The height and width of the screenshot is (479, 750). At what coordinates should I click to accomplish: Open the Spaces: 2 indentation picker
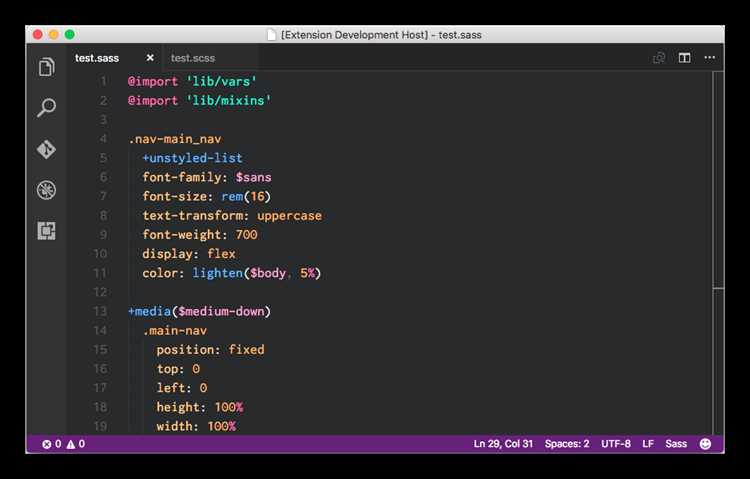tap(567, 443)
